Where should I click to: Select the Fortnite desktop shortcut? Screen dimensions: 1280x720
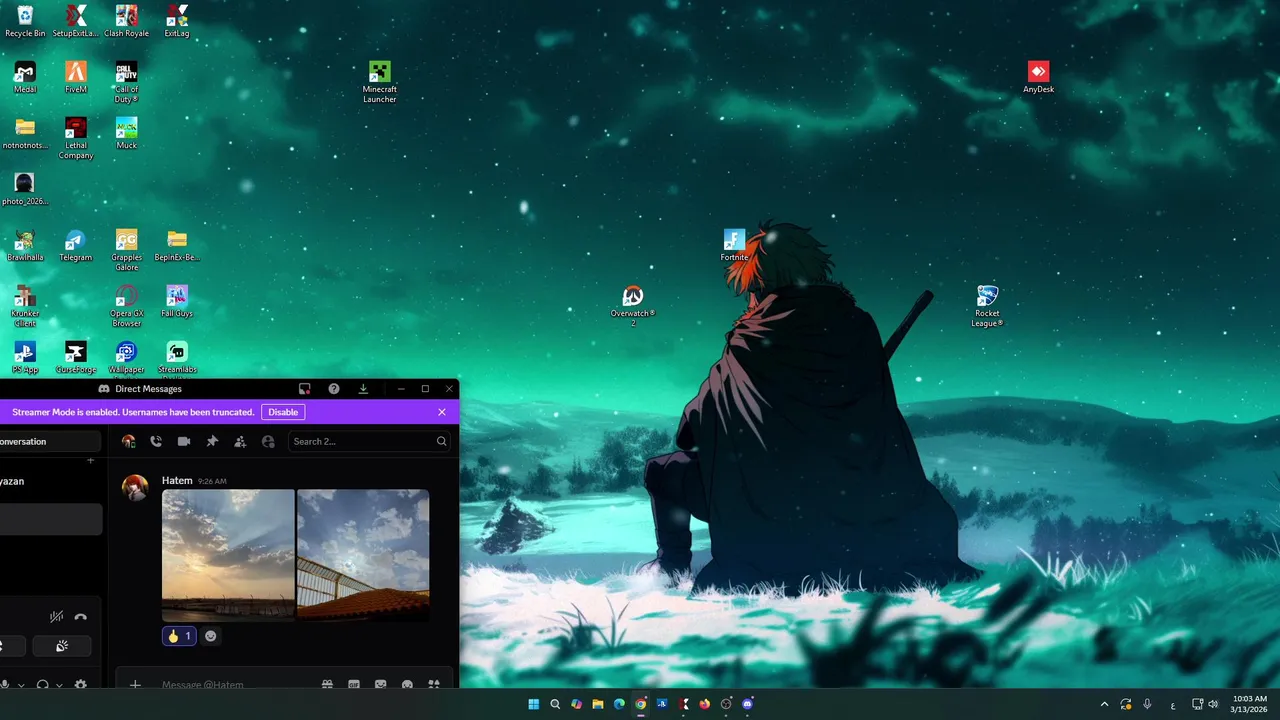pyautogui.click(x=734, y=245)
